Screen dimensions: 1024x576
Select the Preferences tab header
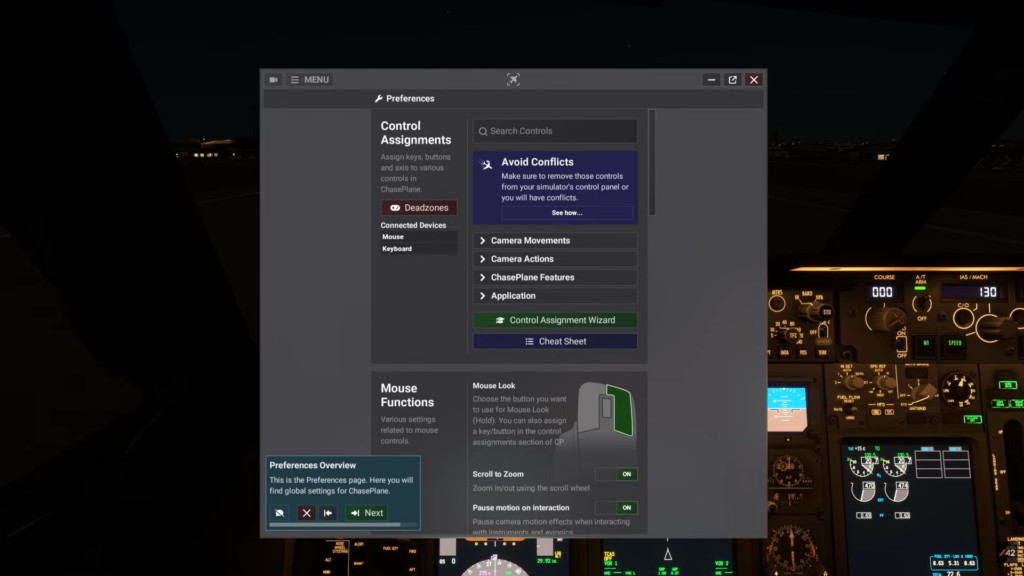click(404, 99)
